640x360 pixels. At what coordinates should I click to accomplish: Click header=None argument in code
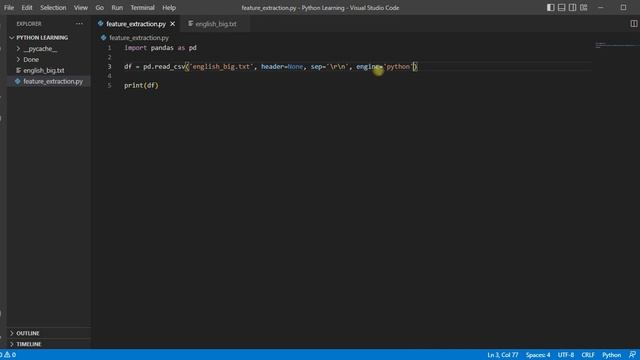pyautogui.click(x=282, y=67)
